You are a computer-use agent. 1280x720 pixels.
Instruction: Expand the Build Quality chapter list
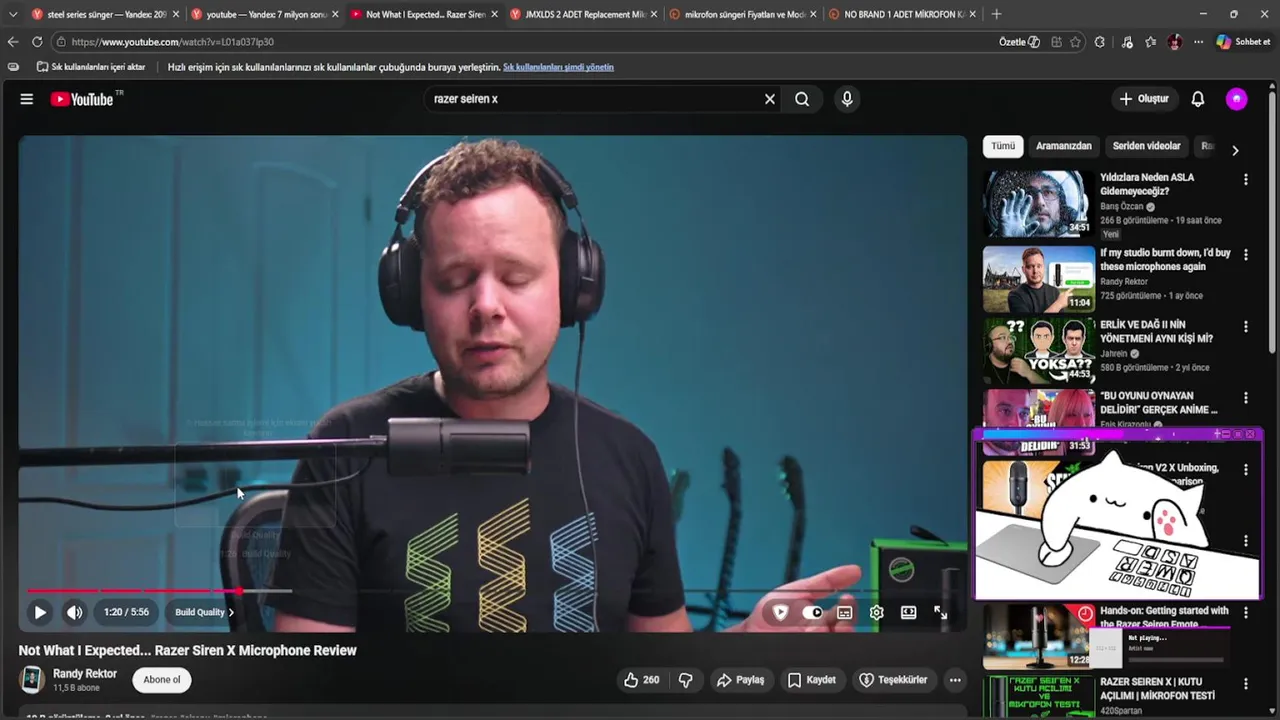[x=204, y=612]
